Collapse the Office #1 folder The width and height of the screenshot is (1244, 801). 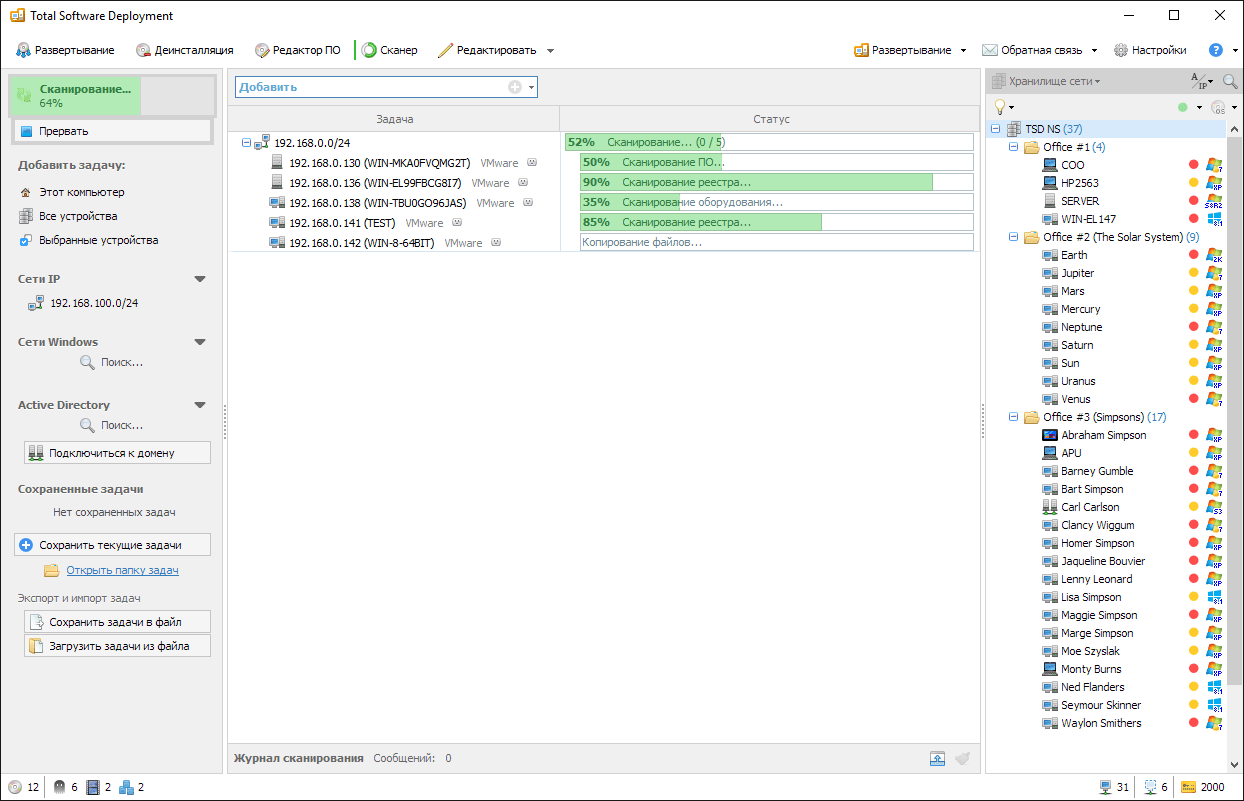tap(1013, 147)
